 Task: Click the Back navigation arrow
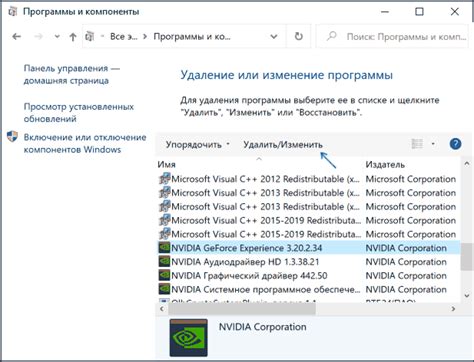click(16, 37)
